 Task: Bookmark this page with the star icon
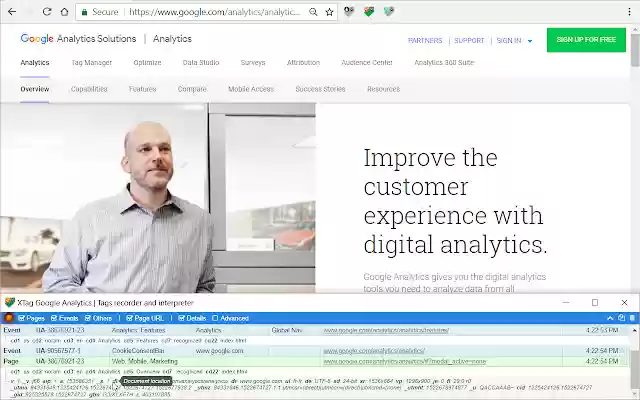(329, 12)
